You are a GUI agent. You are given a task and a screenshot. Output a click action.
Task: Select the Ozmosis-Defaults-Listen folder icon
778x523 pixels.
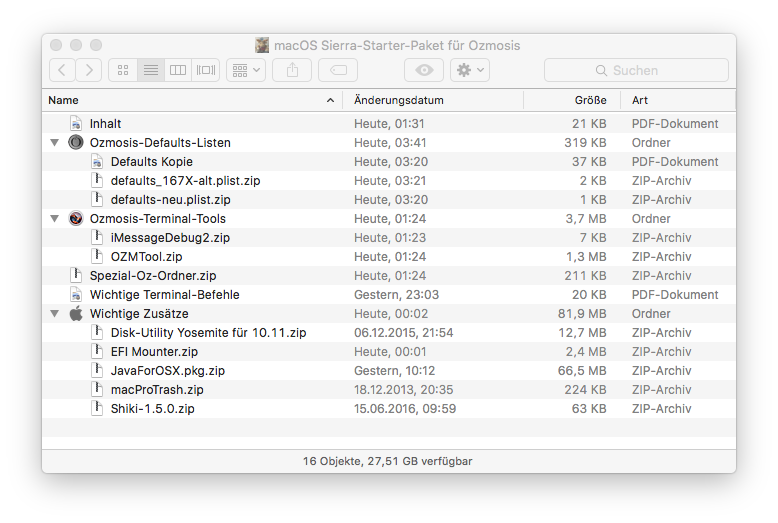click(76, 142)
